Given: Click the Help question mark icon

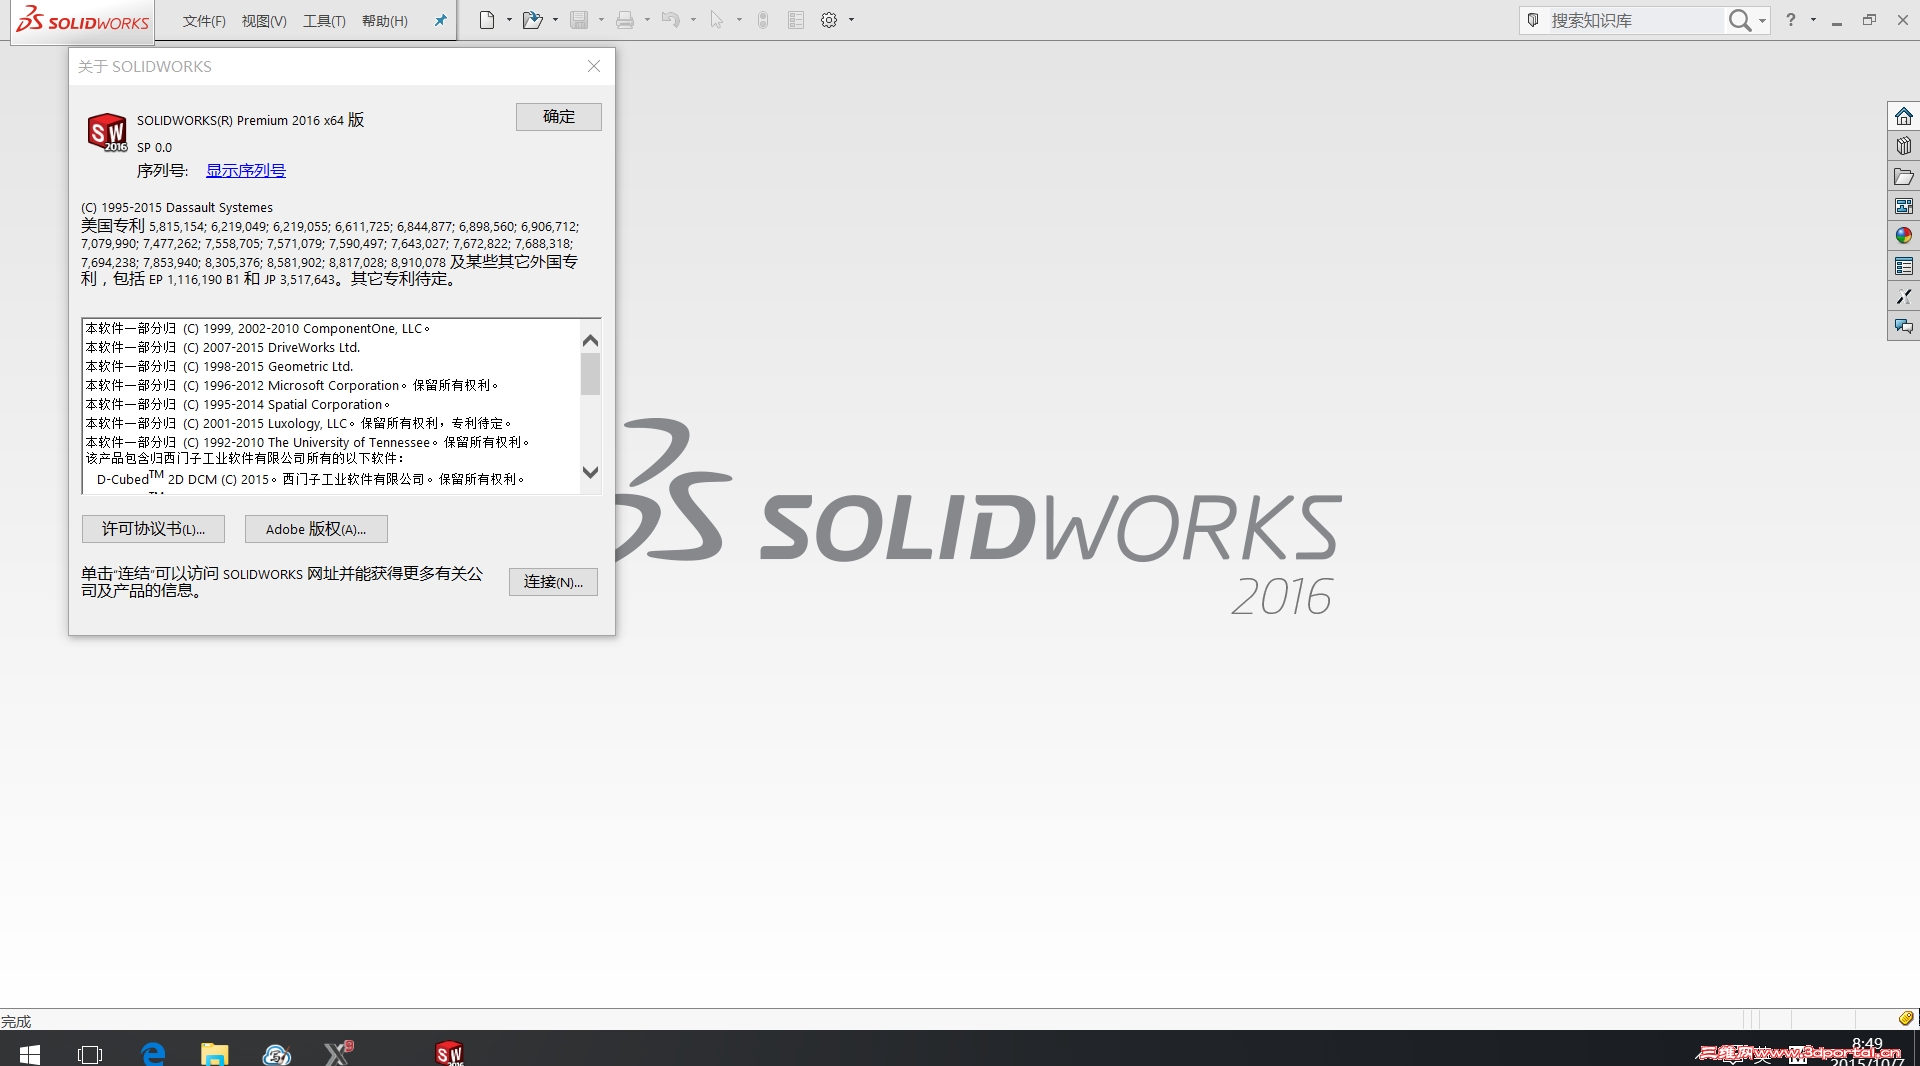Looking at the screenshot, I should (1791, 20).
